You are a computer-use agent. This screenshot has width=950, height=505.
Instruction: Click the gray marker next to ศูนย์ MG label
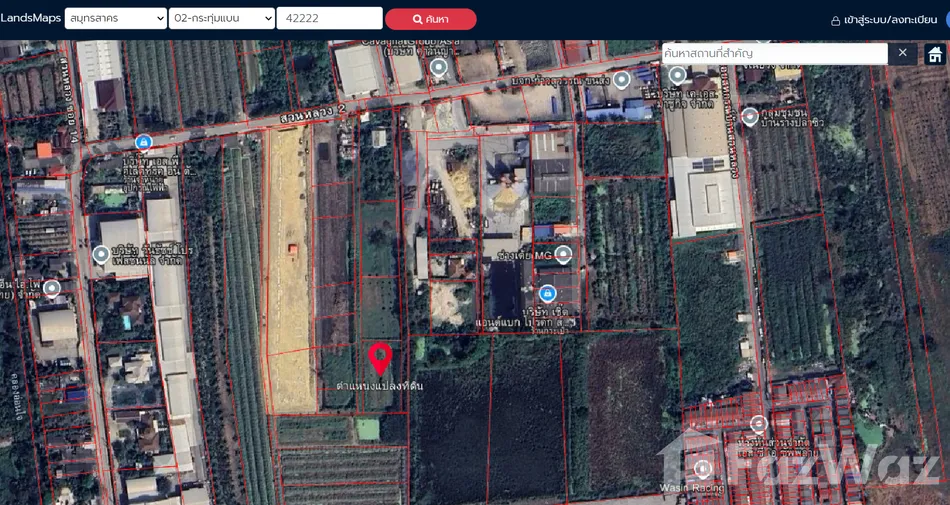pyautogui.click(x=563, y=254)
